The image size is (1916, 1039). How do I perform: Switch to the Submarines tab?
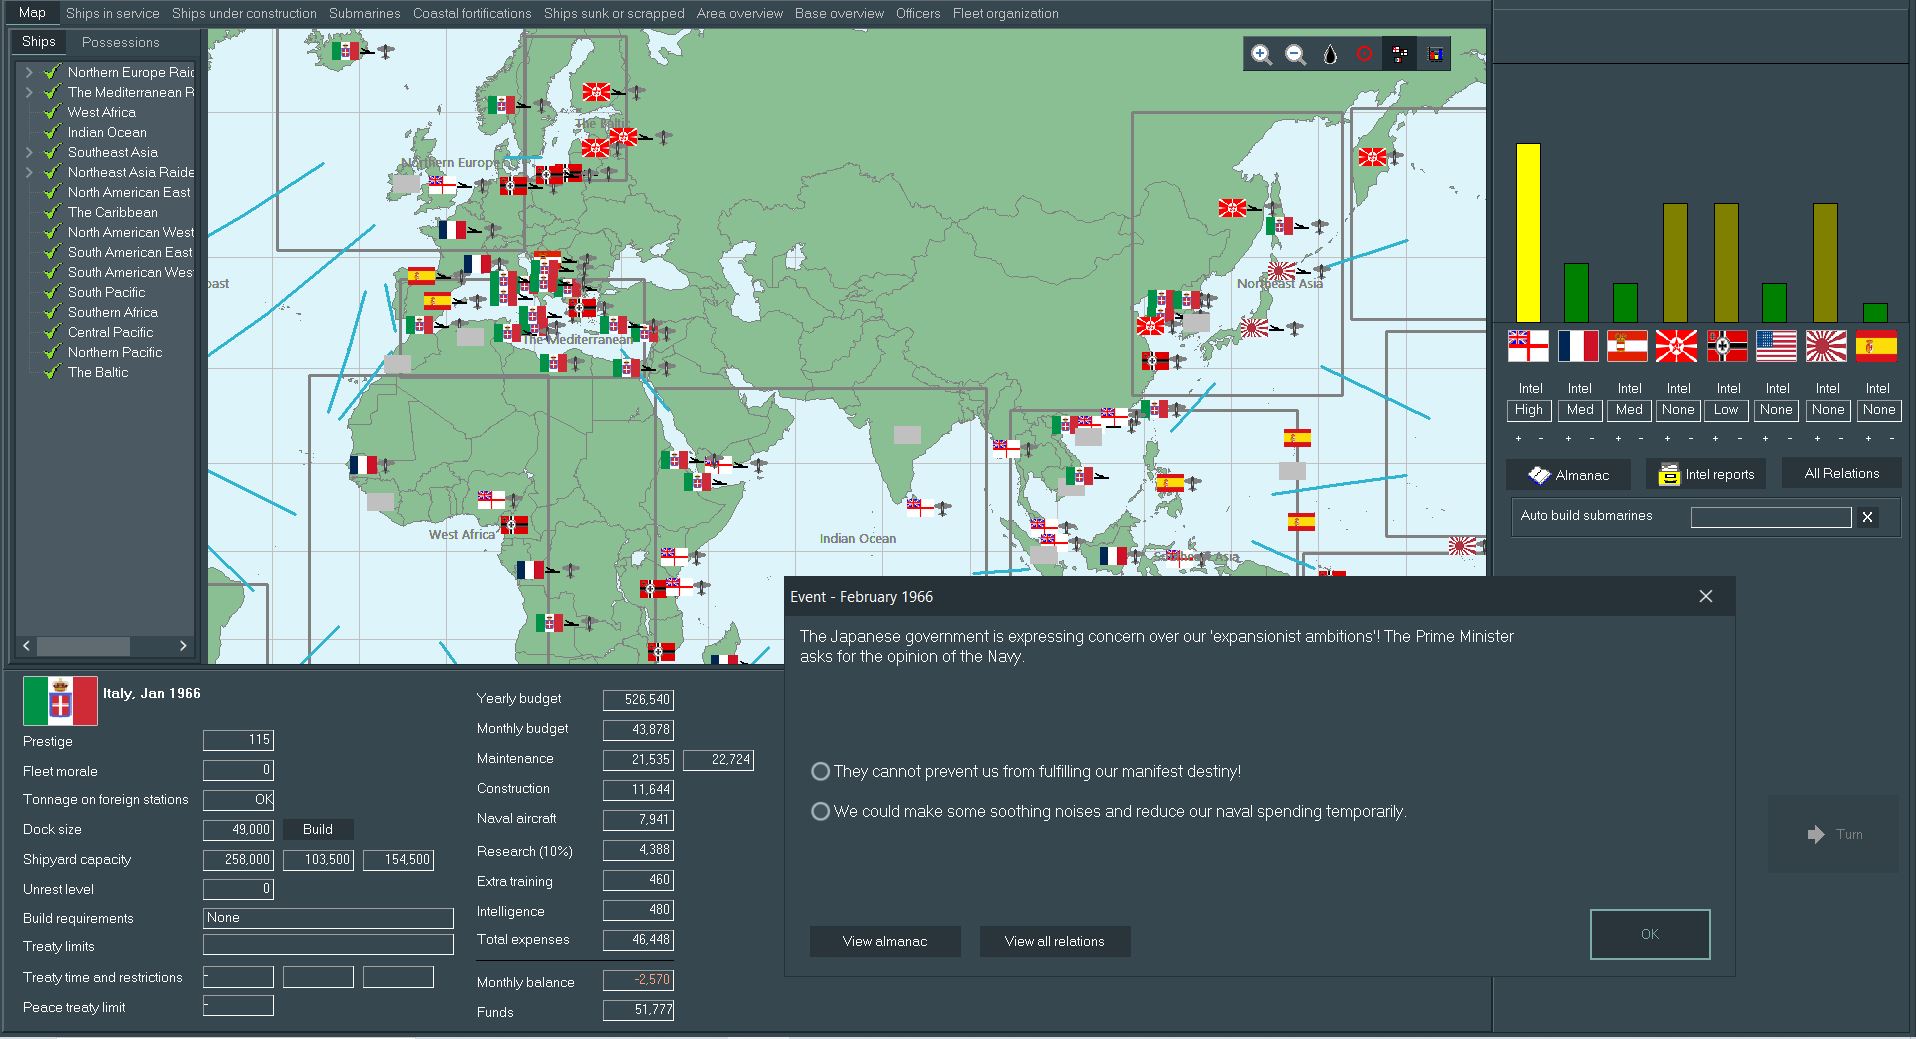(x=365, y=13)
